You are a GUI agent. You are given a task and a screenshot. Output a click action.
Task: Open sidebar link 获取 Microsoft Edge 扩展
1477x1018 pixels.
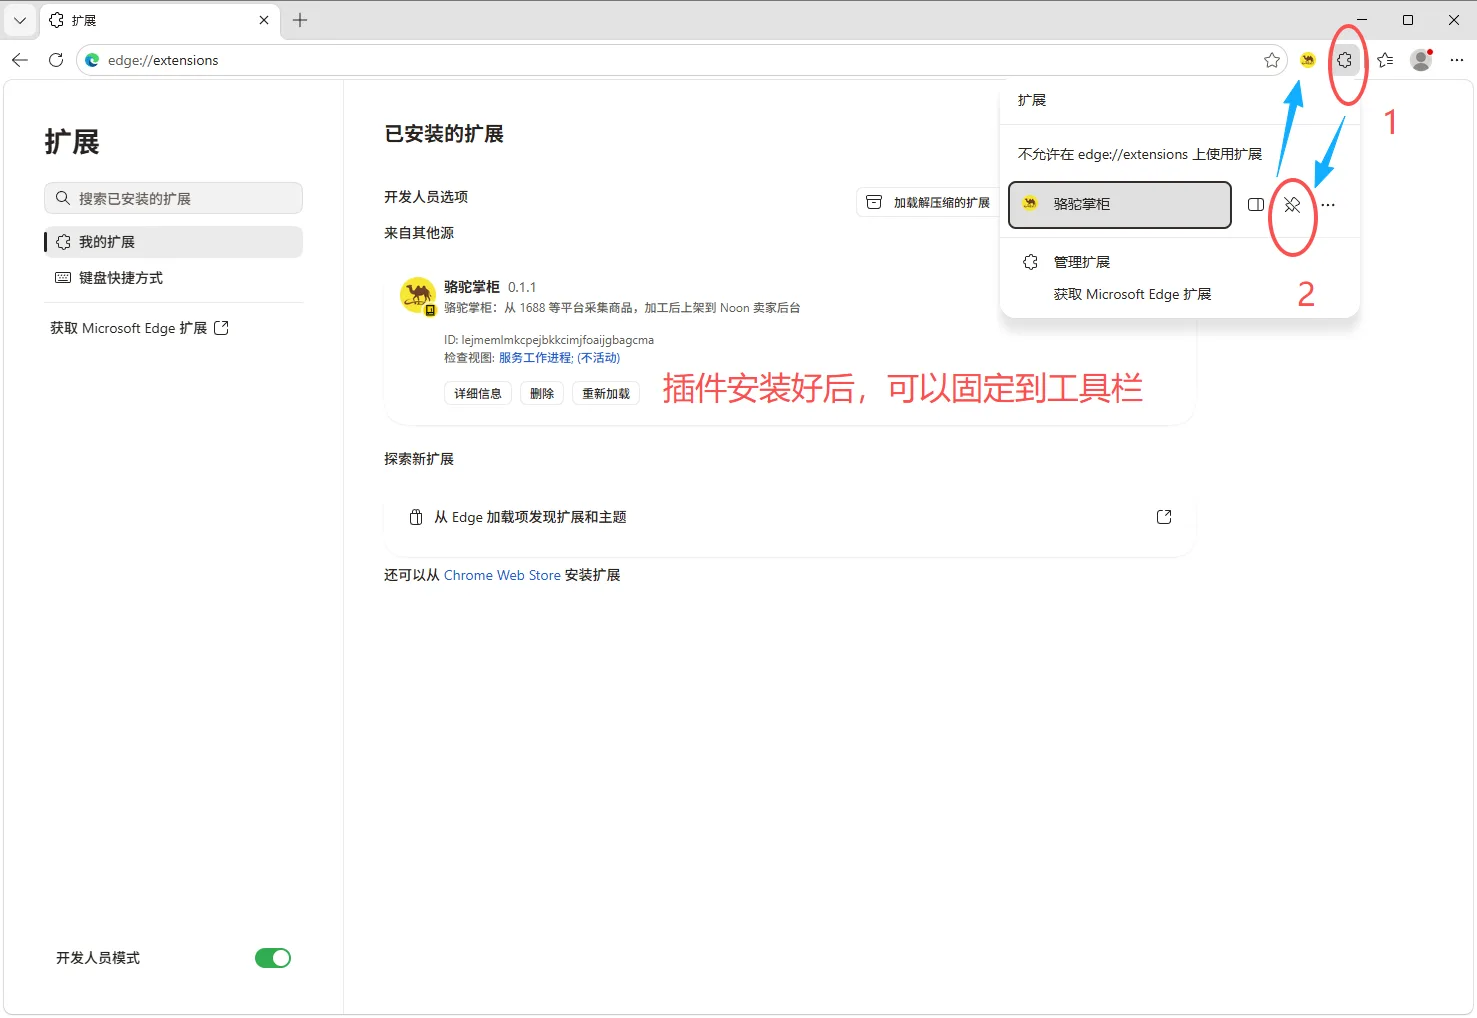(x=140, y=328)
